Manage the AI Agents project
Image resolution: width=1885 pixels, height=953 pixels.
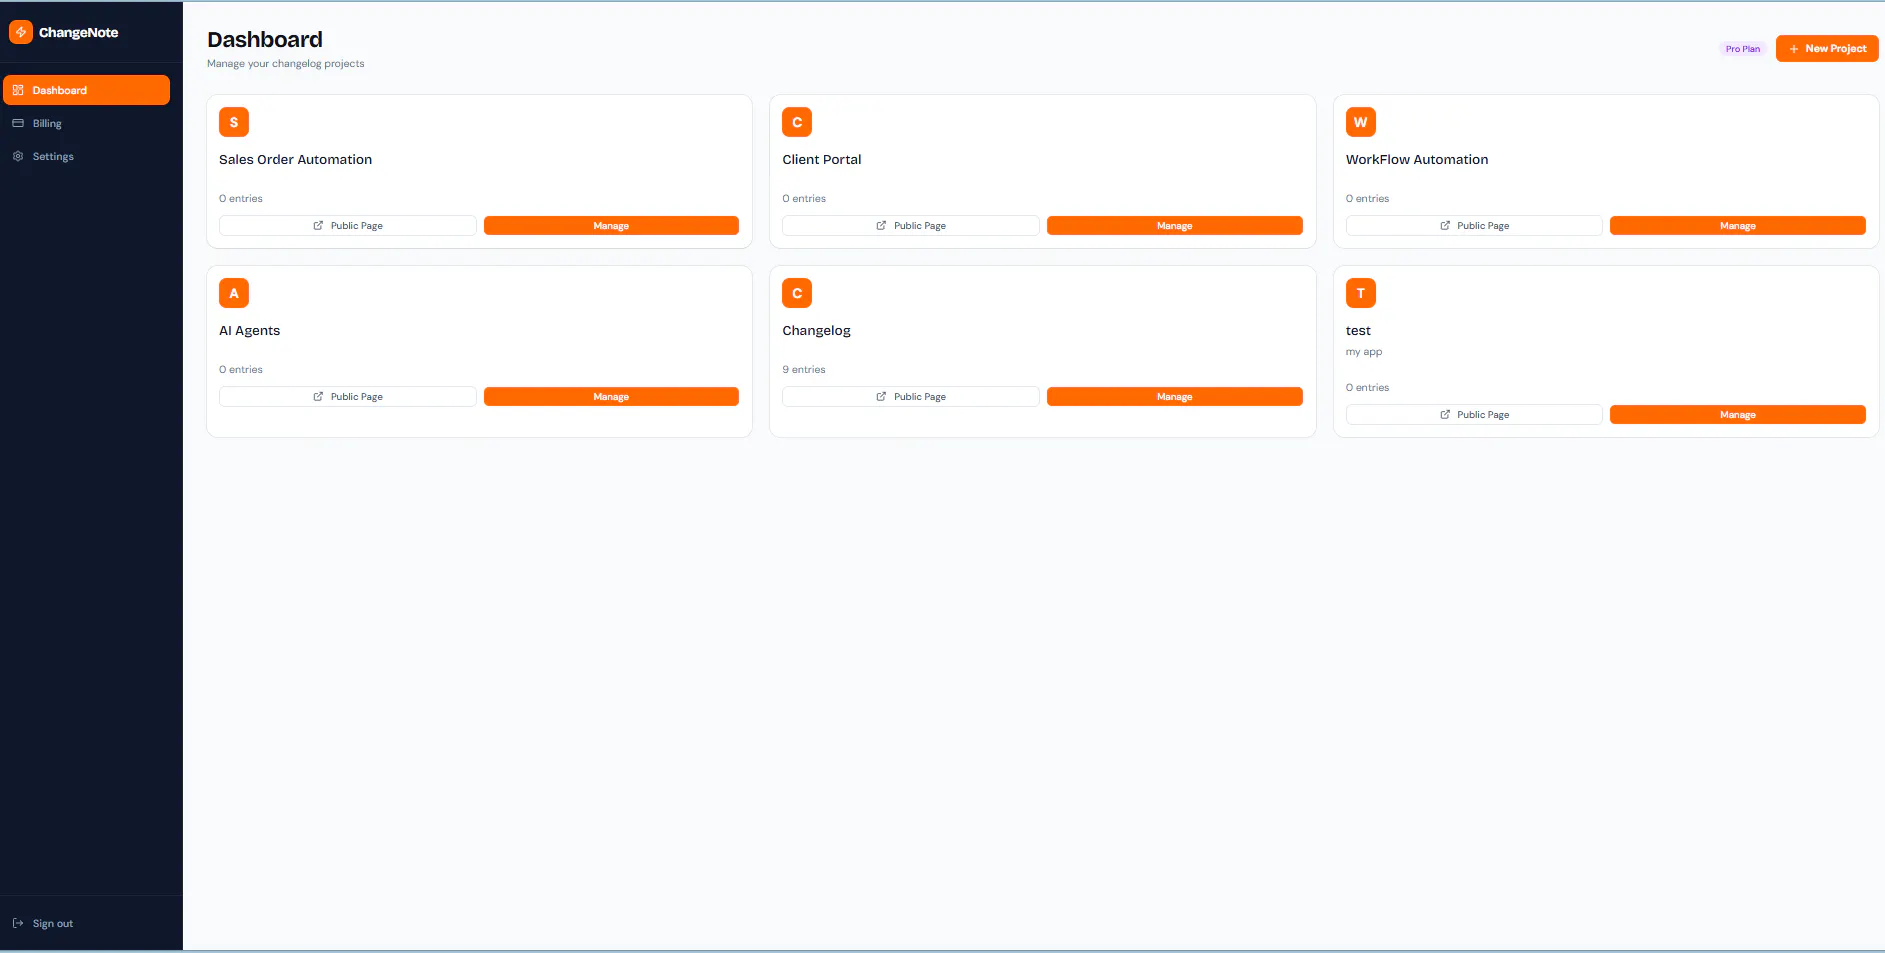coord(611,397)
